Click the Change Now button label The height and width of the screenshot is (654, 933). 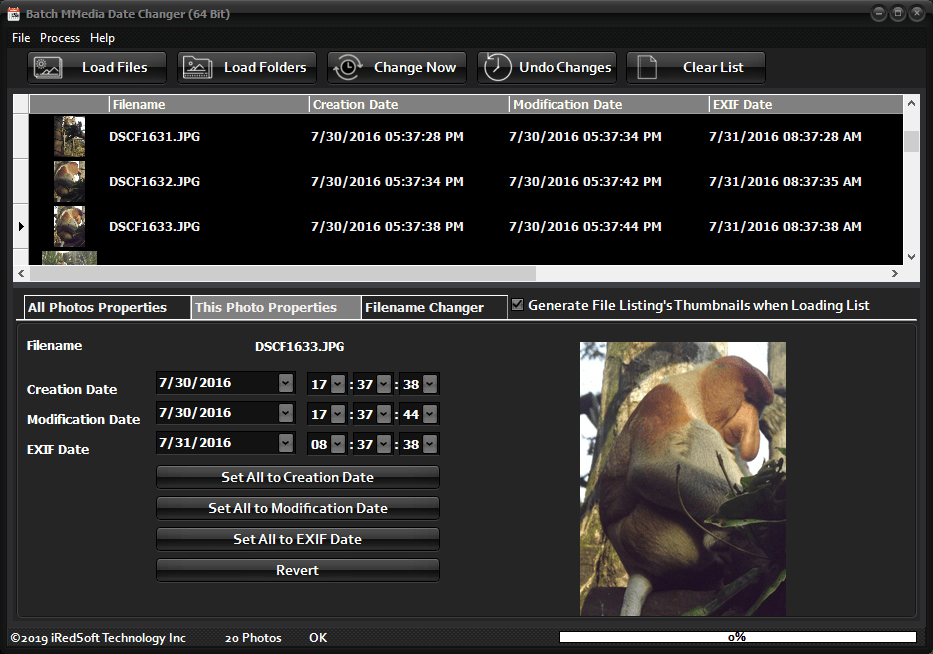415,67
